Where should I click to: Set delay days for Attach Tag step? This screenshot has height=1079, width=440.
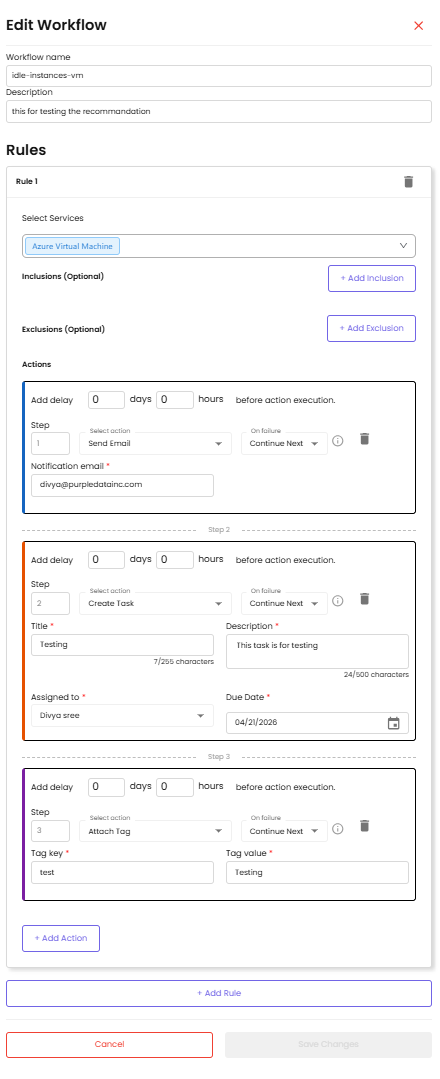[107, 787]
